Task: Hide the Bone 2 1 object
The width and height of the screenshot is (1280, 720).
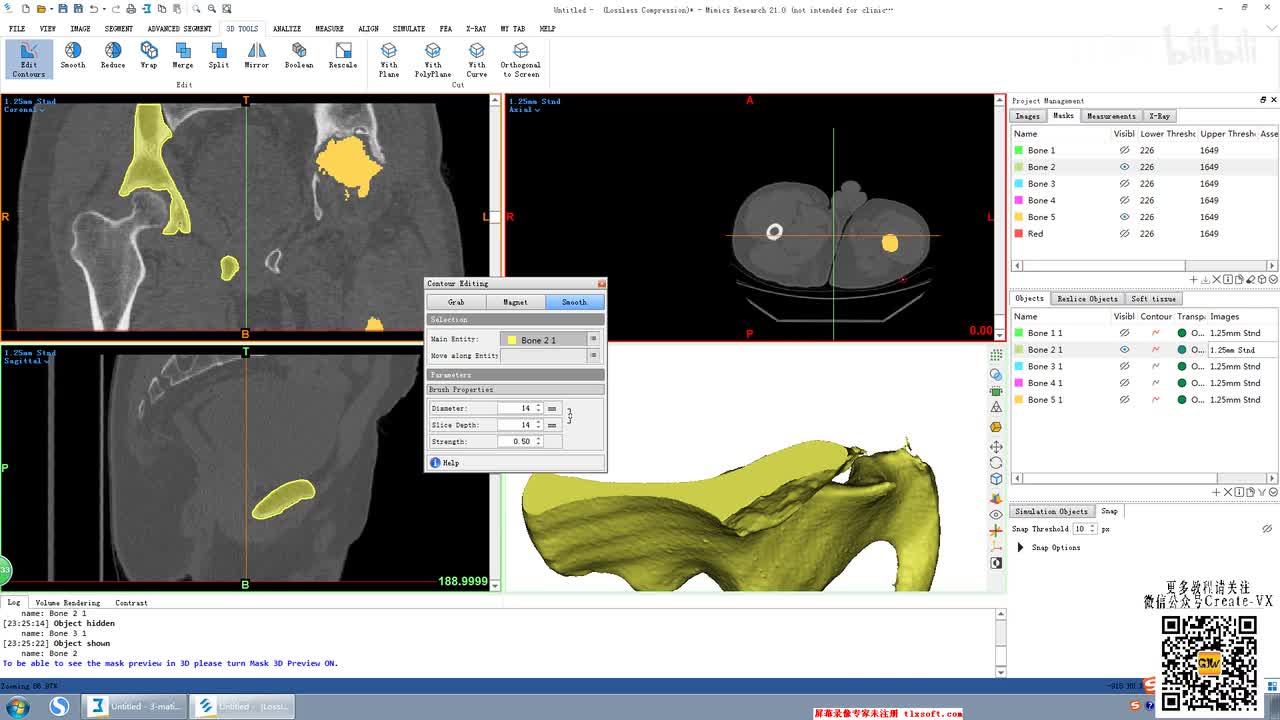Action: (1124, 350)
